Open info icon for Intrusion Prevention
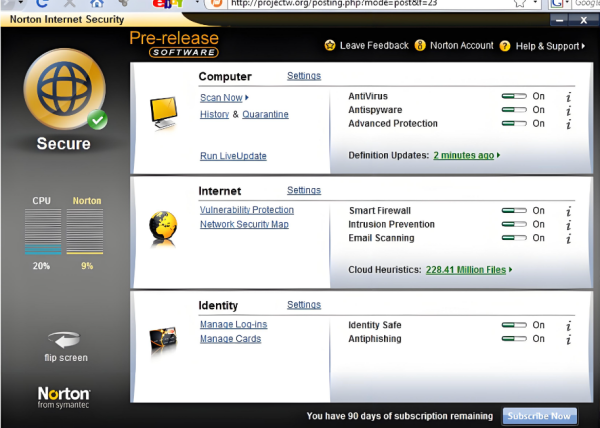This screenshot has width=600, height=428. coord(569,225)
